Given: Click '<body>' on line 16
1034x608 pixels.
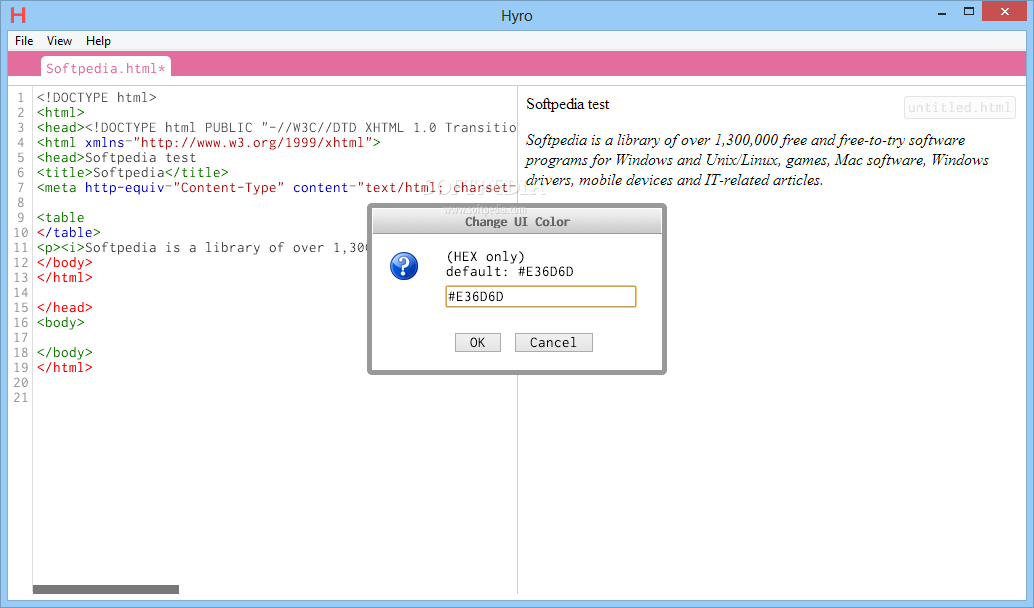Looking at the screenshot, I should click(61, 323).
